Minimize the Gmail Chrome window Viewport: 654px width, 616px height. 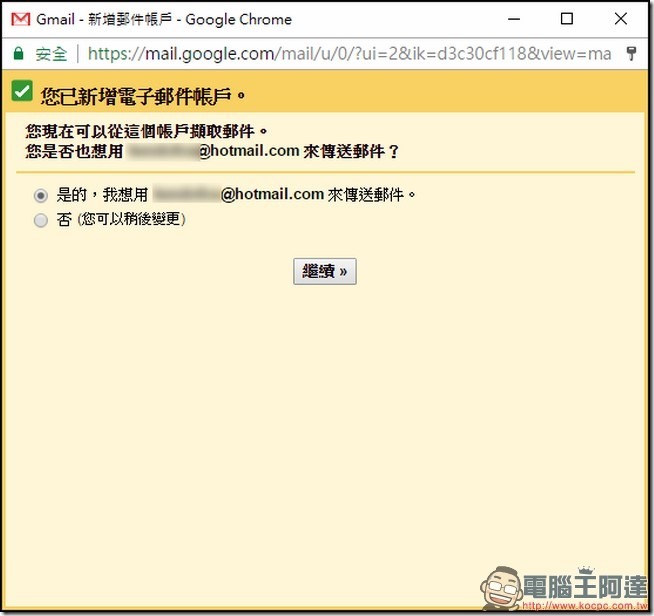click(514, 19)
